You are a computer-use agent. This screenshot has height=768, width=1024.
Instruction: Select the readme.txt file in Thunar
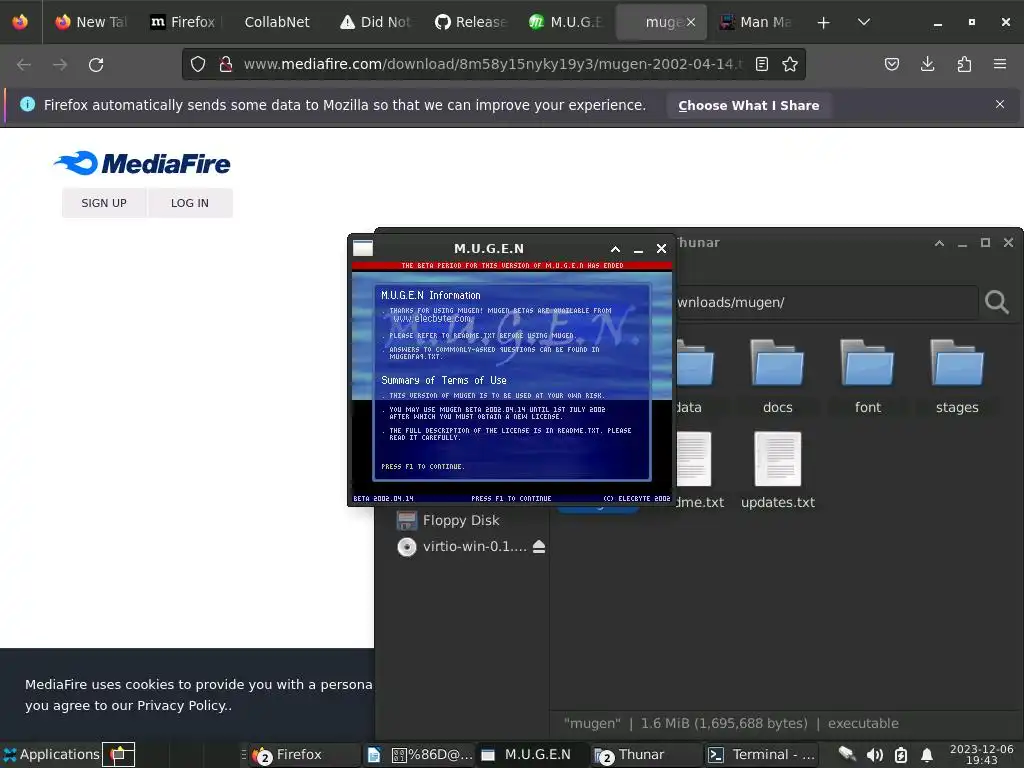click(699, 471)
